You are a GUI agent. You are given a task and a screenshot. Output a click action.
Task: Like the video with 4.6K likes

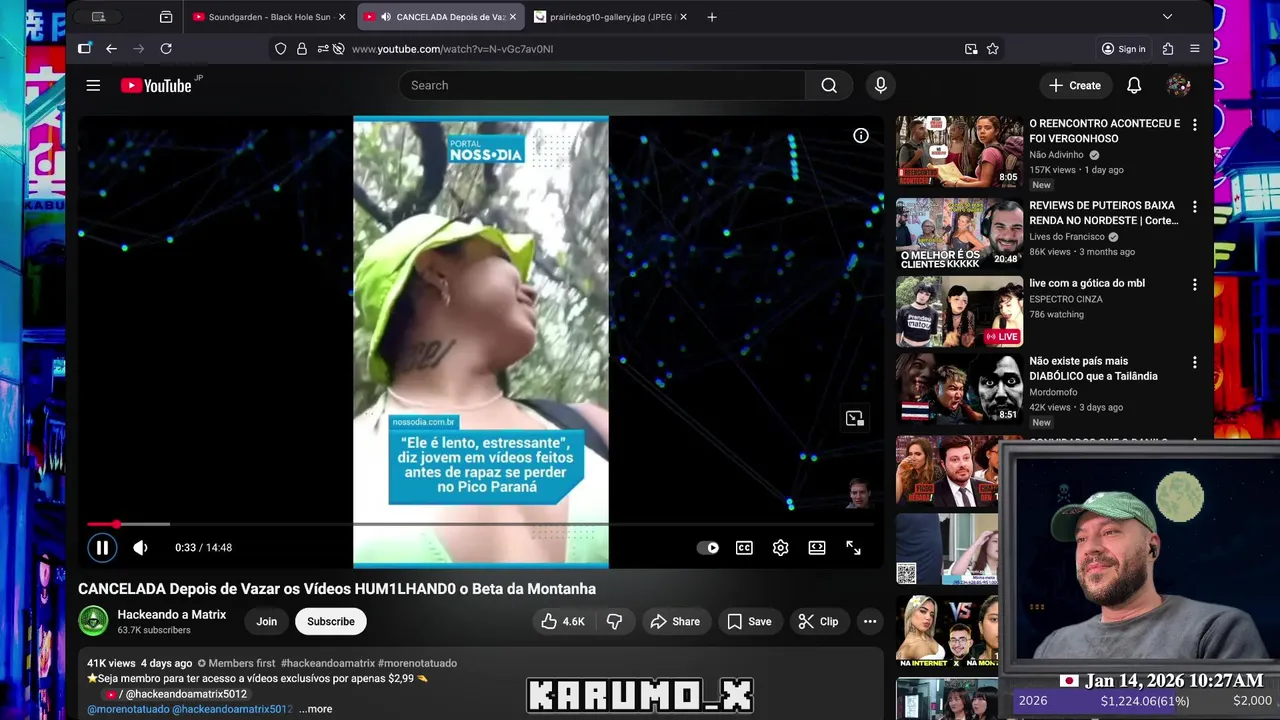pyautogui.click(x=563, y=621)
